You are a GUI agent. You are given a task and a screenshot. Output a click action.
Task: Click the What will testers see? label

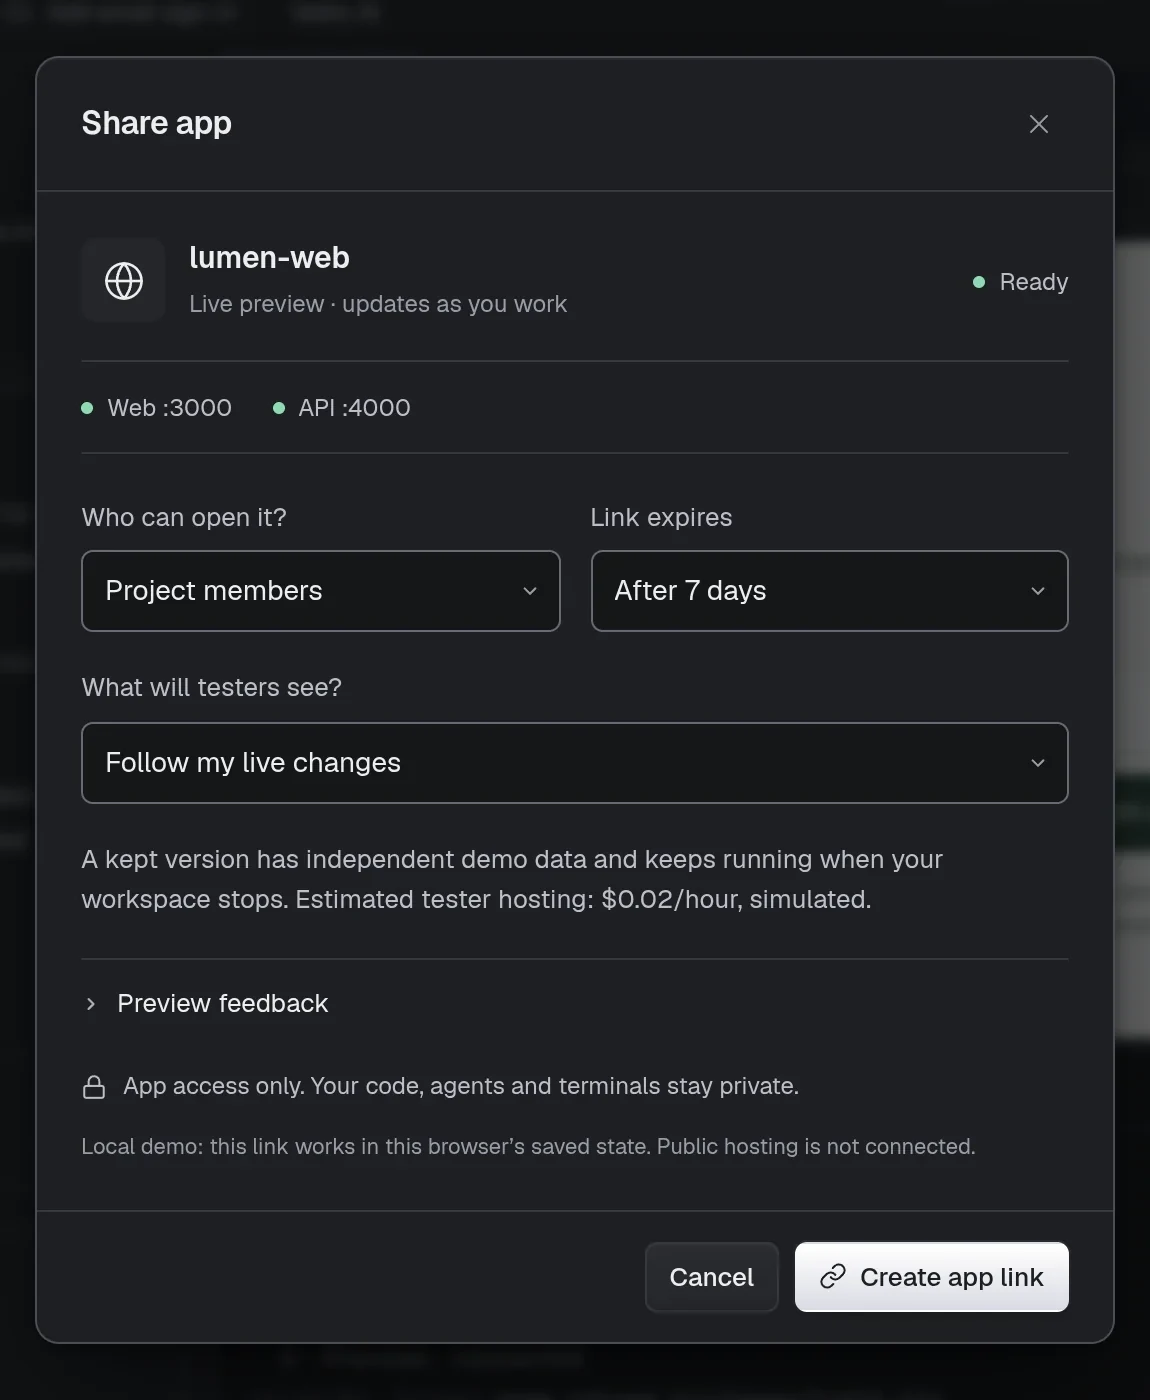tap(212, 687)
